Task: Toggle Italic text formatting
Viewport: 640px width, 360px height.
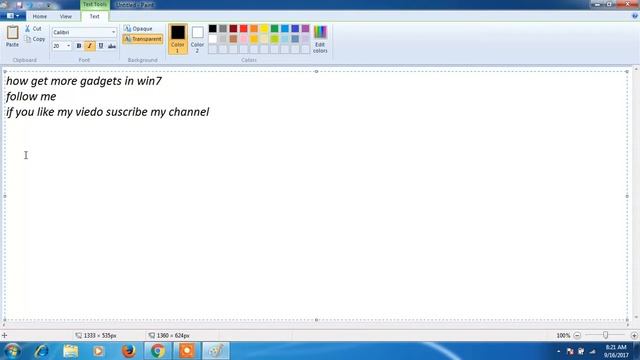Action: click(x=90, y=46)
